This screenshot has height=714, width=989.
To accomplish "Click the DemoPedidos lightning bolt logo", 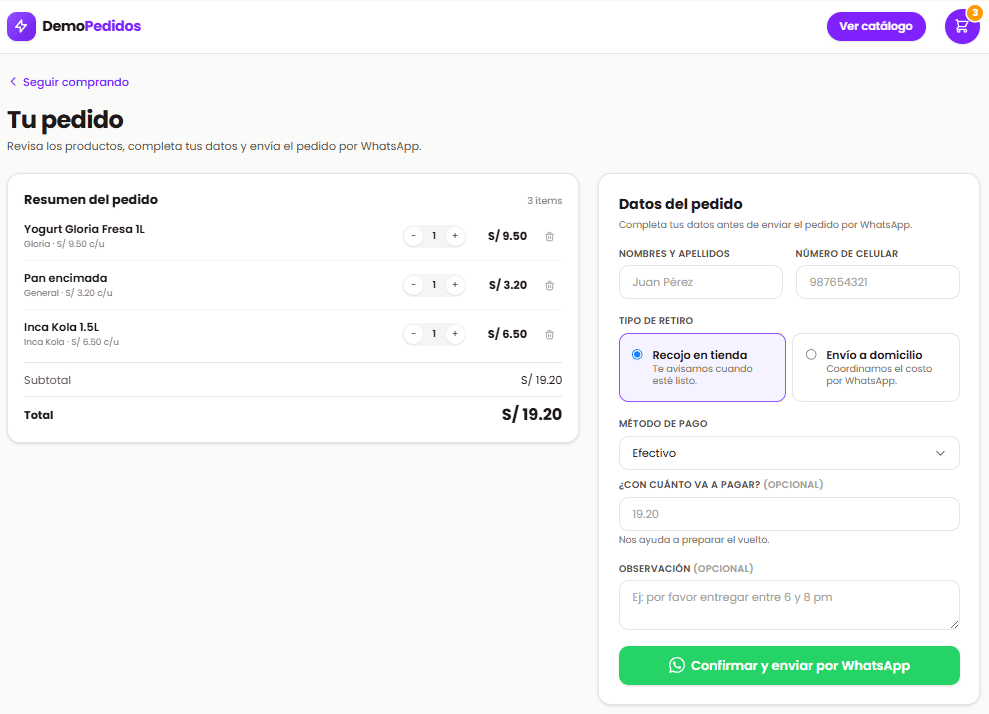I will 21,26.
